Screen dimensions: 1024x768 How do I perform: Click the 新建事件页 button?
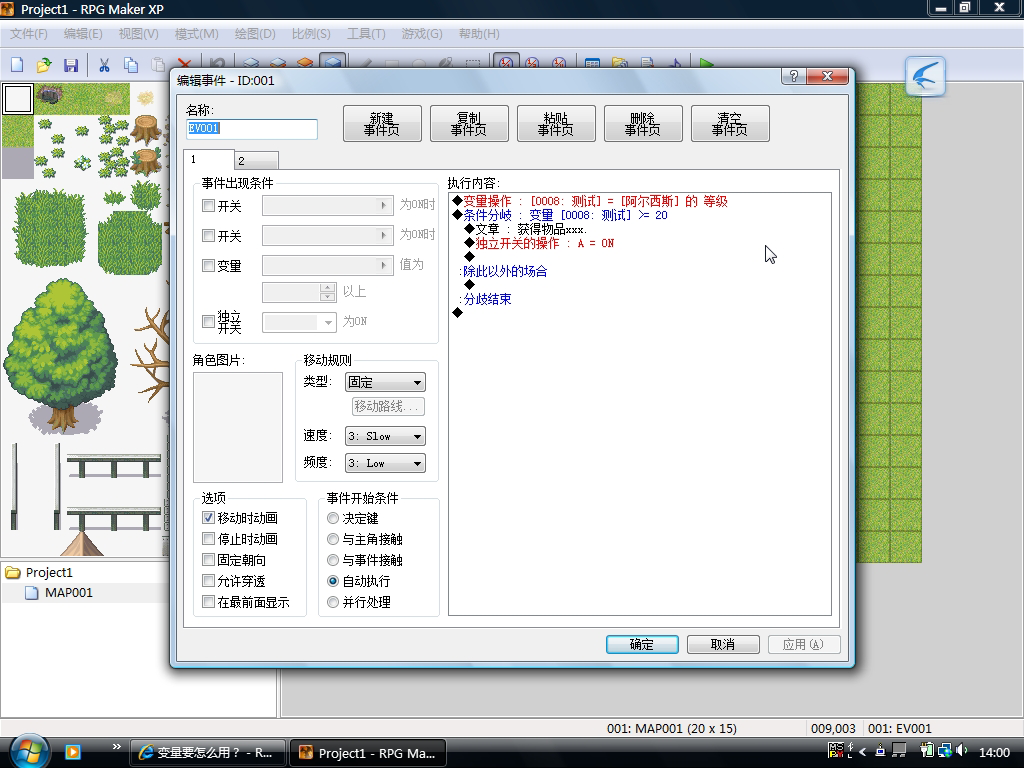[x=382, y=123]
